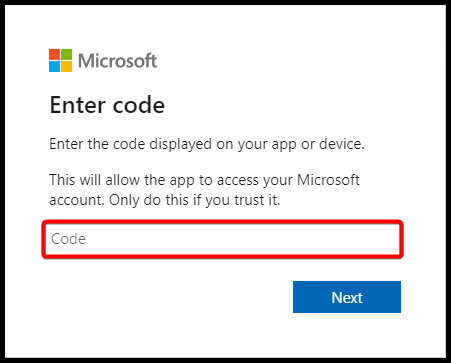Click the red square of the Microsoft logo

point(54,54)
